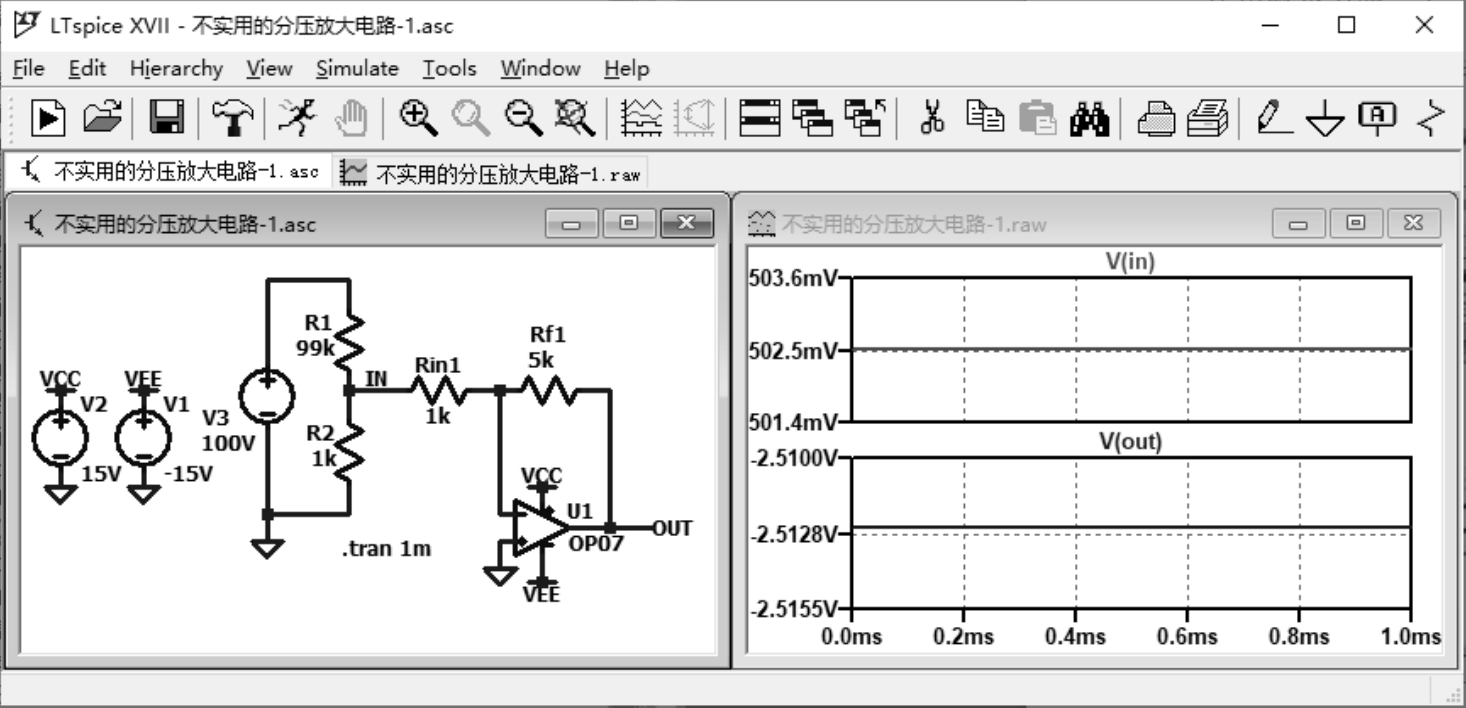This screenshot has width=1466, height=708.
Task: Click the V3 voltage source symbol
Action: pyautogui.click(x=268, y=395)
